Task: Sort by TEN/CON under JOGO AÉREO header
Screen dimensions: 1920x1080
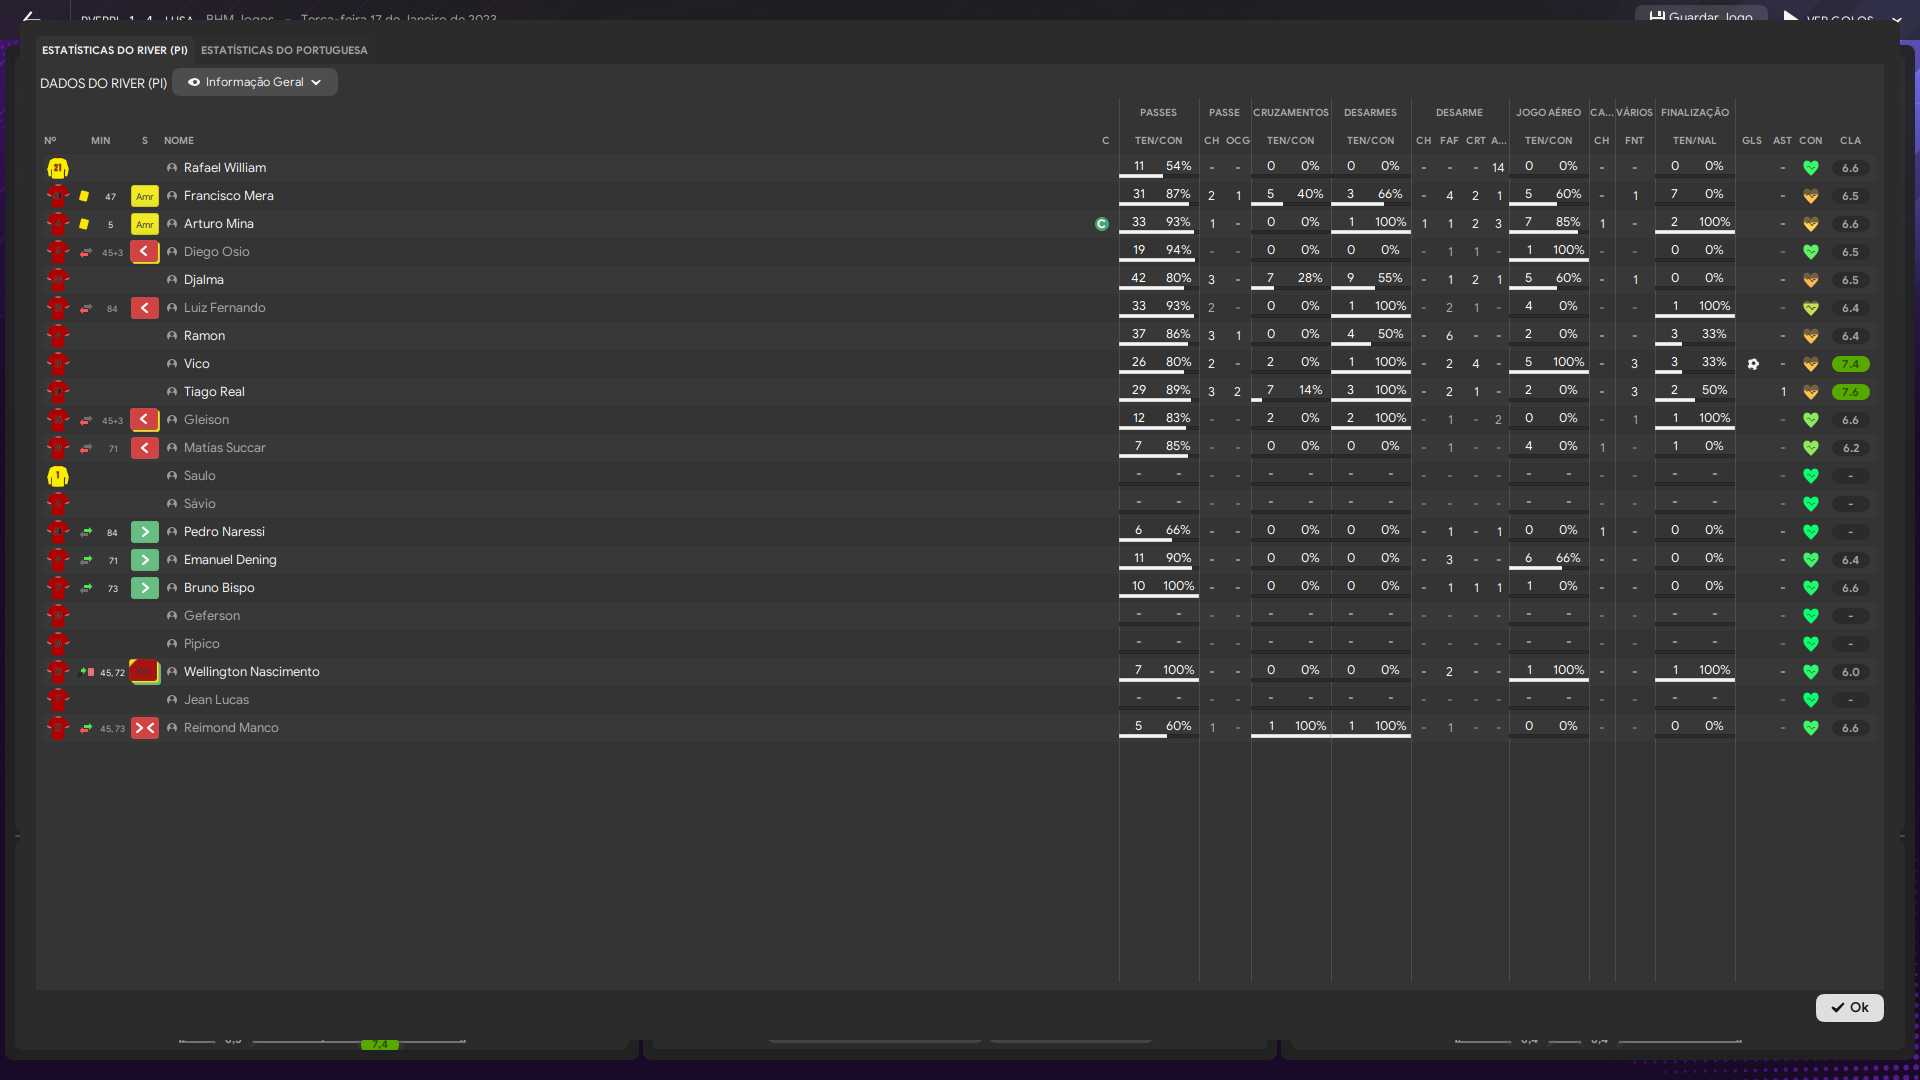Action: (x=1549, y=141)
